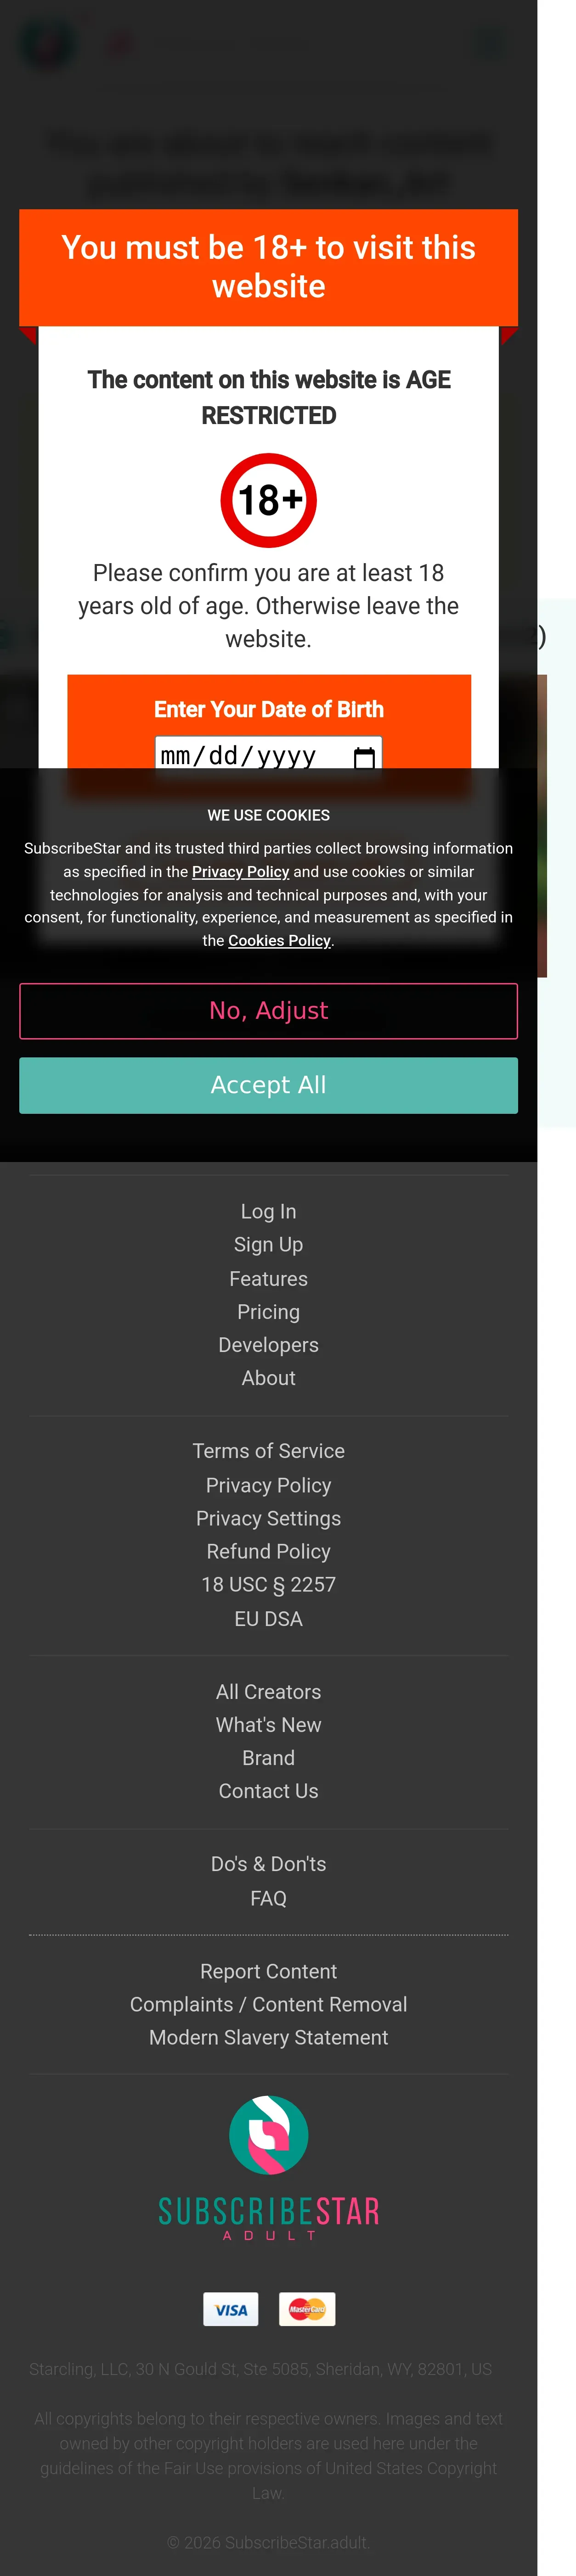Click the date of birth input field
The width and height of the screenshot is (576, 2576).
click(x=250, y=756)
